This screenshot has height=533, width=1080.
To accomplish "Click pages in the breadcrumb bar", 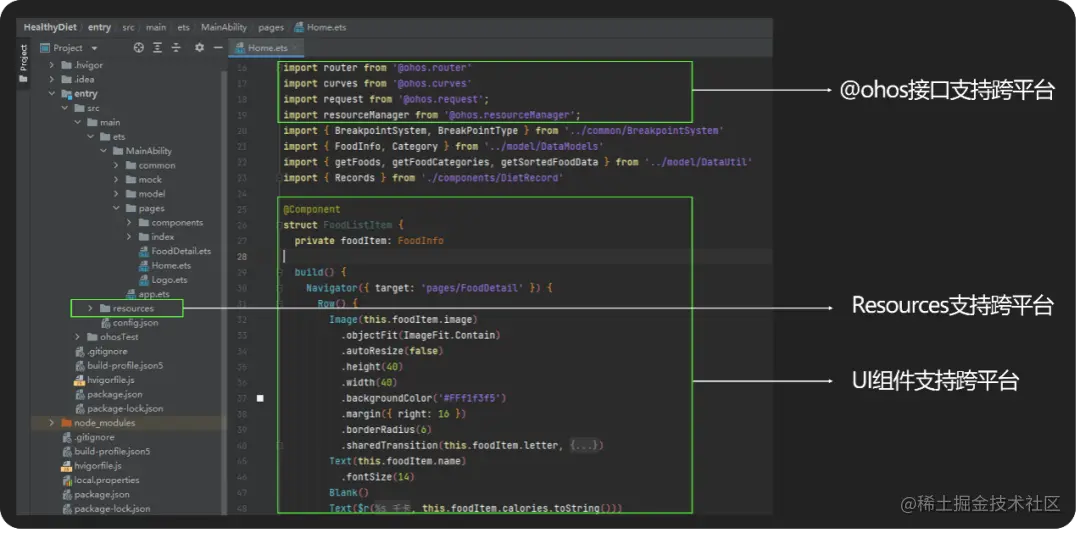I will pyautogui.click(x=271, y=28).
